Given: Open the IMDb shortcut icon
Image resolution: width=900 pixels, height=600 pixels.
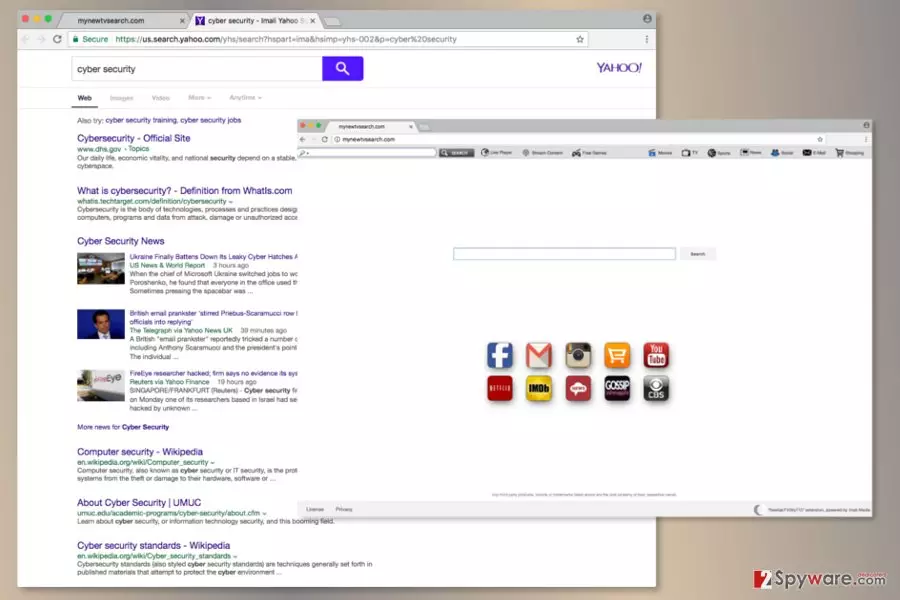Looking at the screenshot, I should pyautogui.click(x=539, y=389).
